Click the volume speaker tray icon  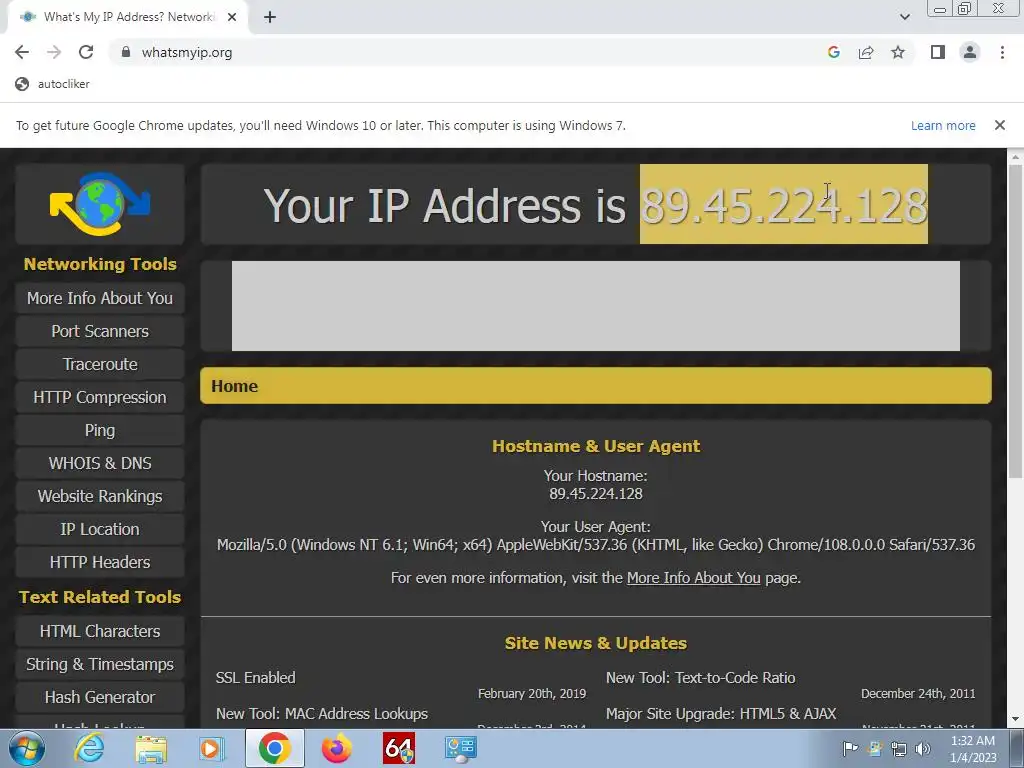[923, 749]
